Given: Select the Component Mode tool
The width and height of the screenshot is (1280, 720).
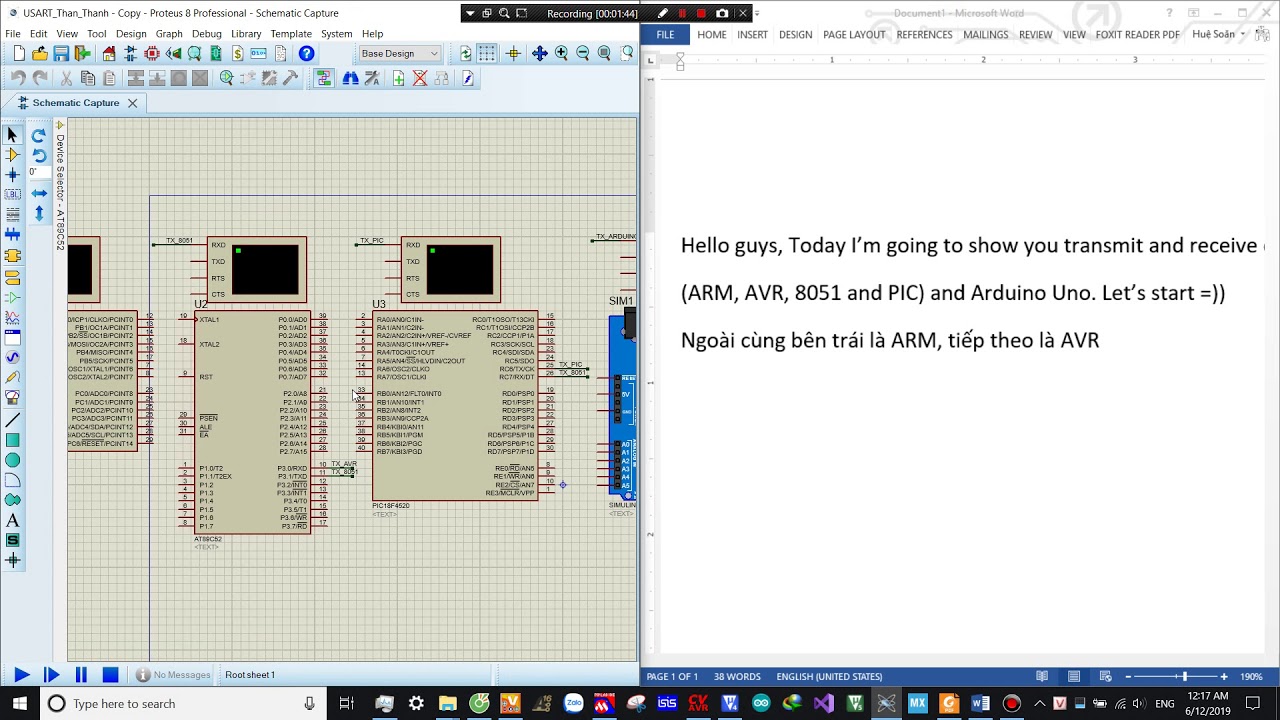Looking at the screenshot, I should [x=12, y=155].
